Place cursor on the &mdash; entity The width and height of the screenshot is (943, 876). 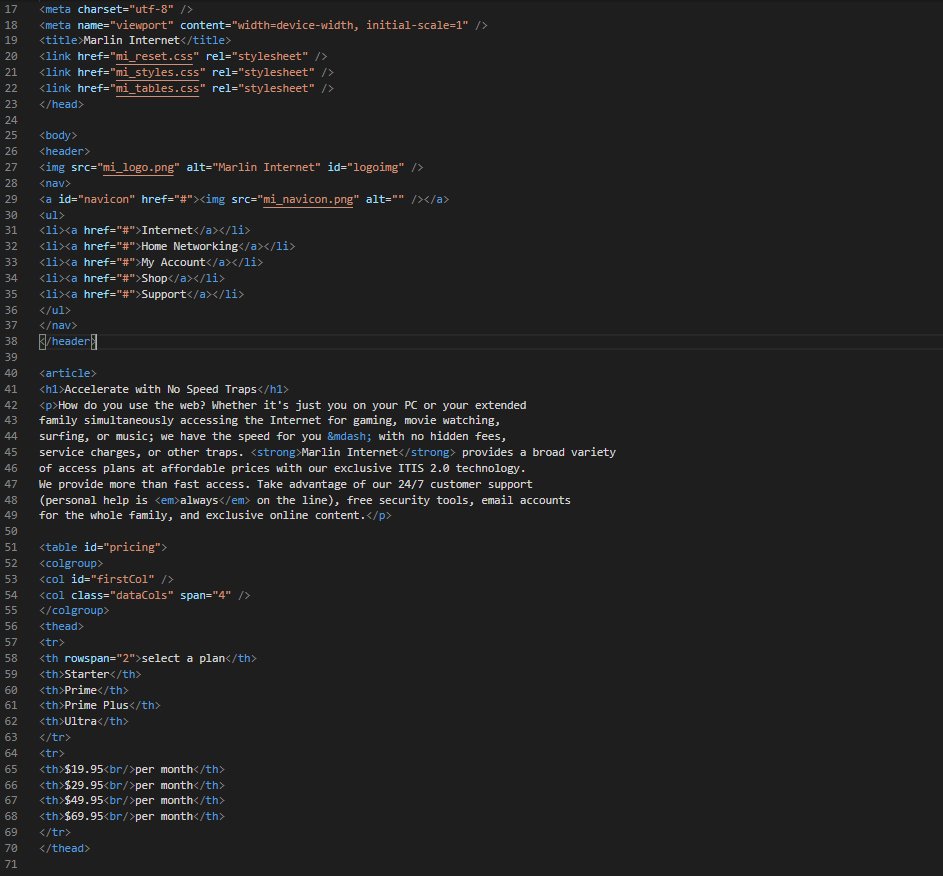[x=349, y=436]
